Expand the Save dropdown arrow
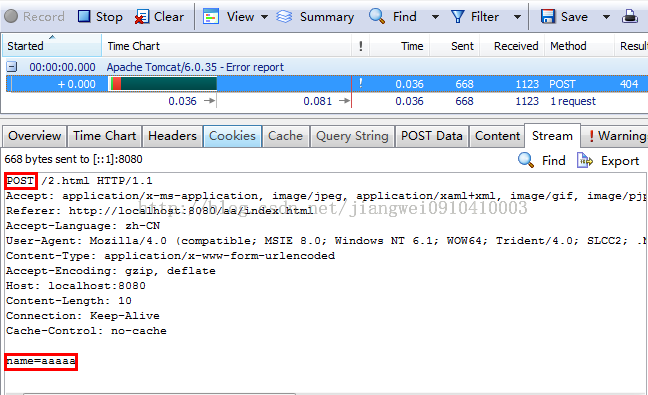 [606, 17]
